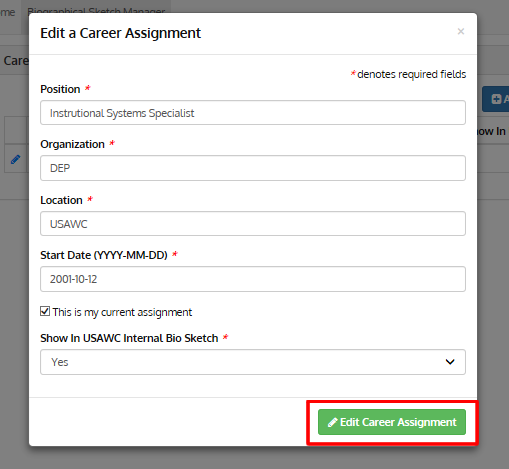Close the Edit a Career Assignment dialog

pos(461,31)
